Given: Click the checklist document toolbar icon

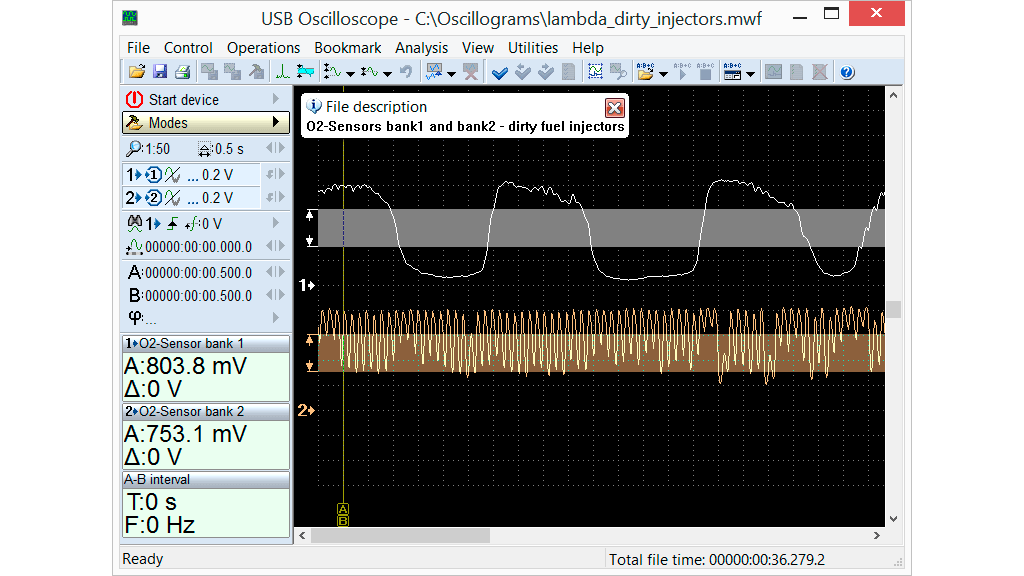Looking at the screenshot, I should pos(569,72).
